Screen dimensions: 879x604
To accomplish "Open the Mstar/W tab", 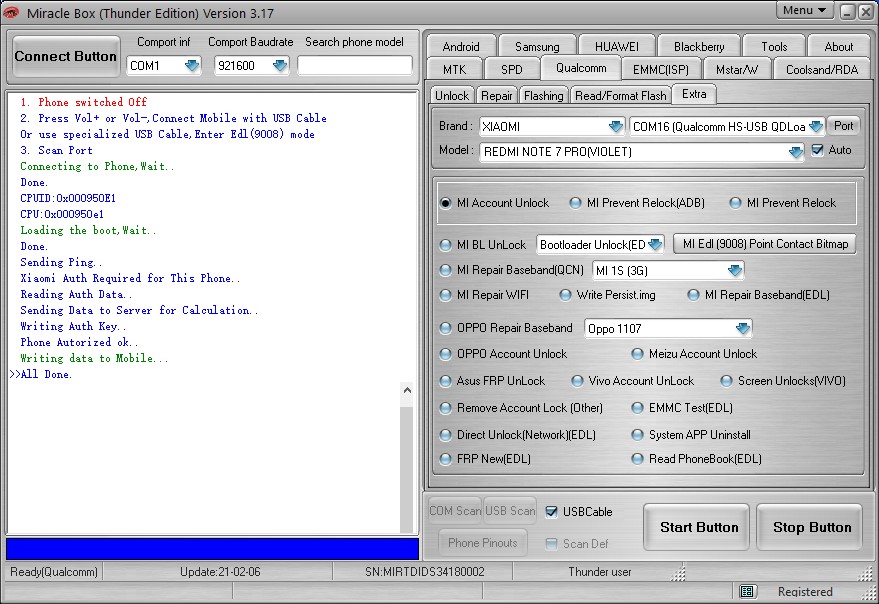I will click(737, 70).
